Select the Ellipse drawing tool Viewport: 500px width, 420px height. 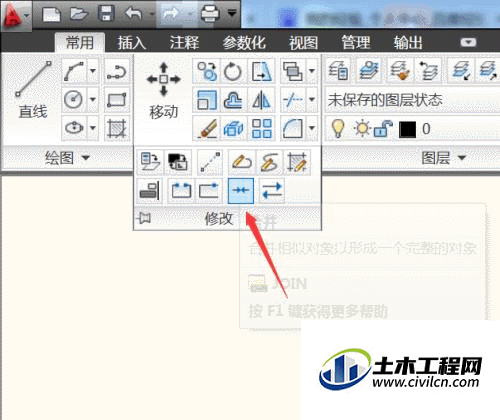coord(74,128)
